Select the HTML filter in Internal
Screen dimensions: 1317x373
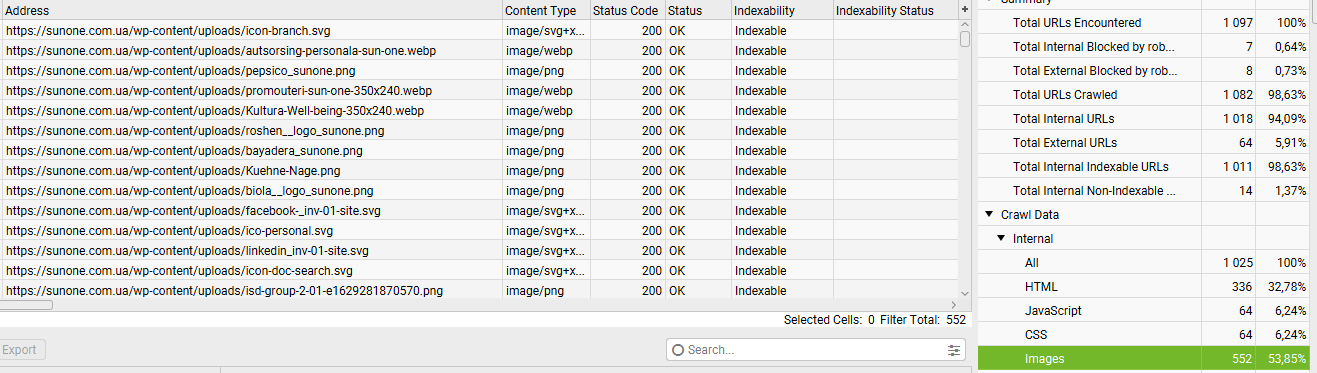tap(1143, 287)
